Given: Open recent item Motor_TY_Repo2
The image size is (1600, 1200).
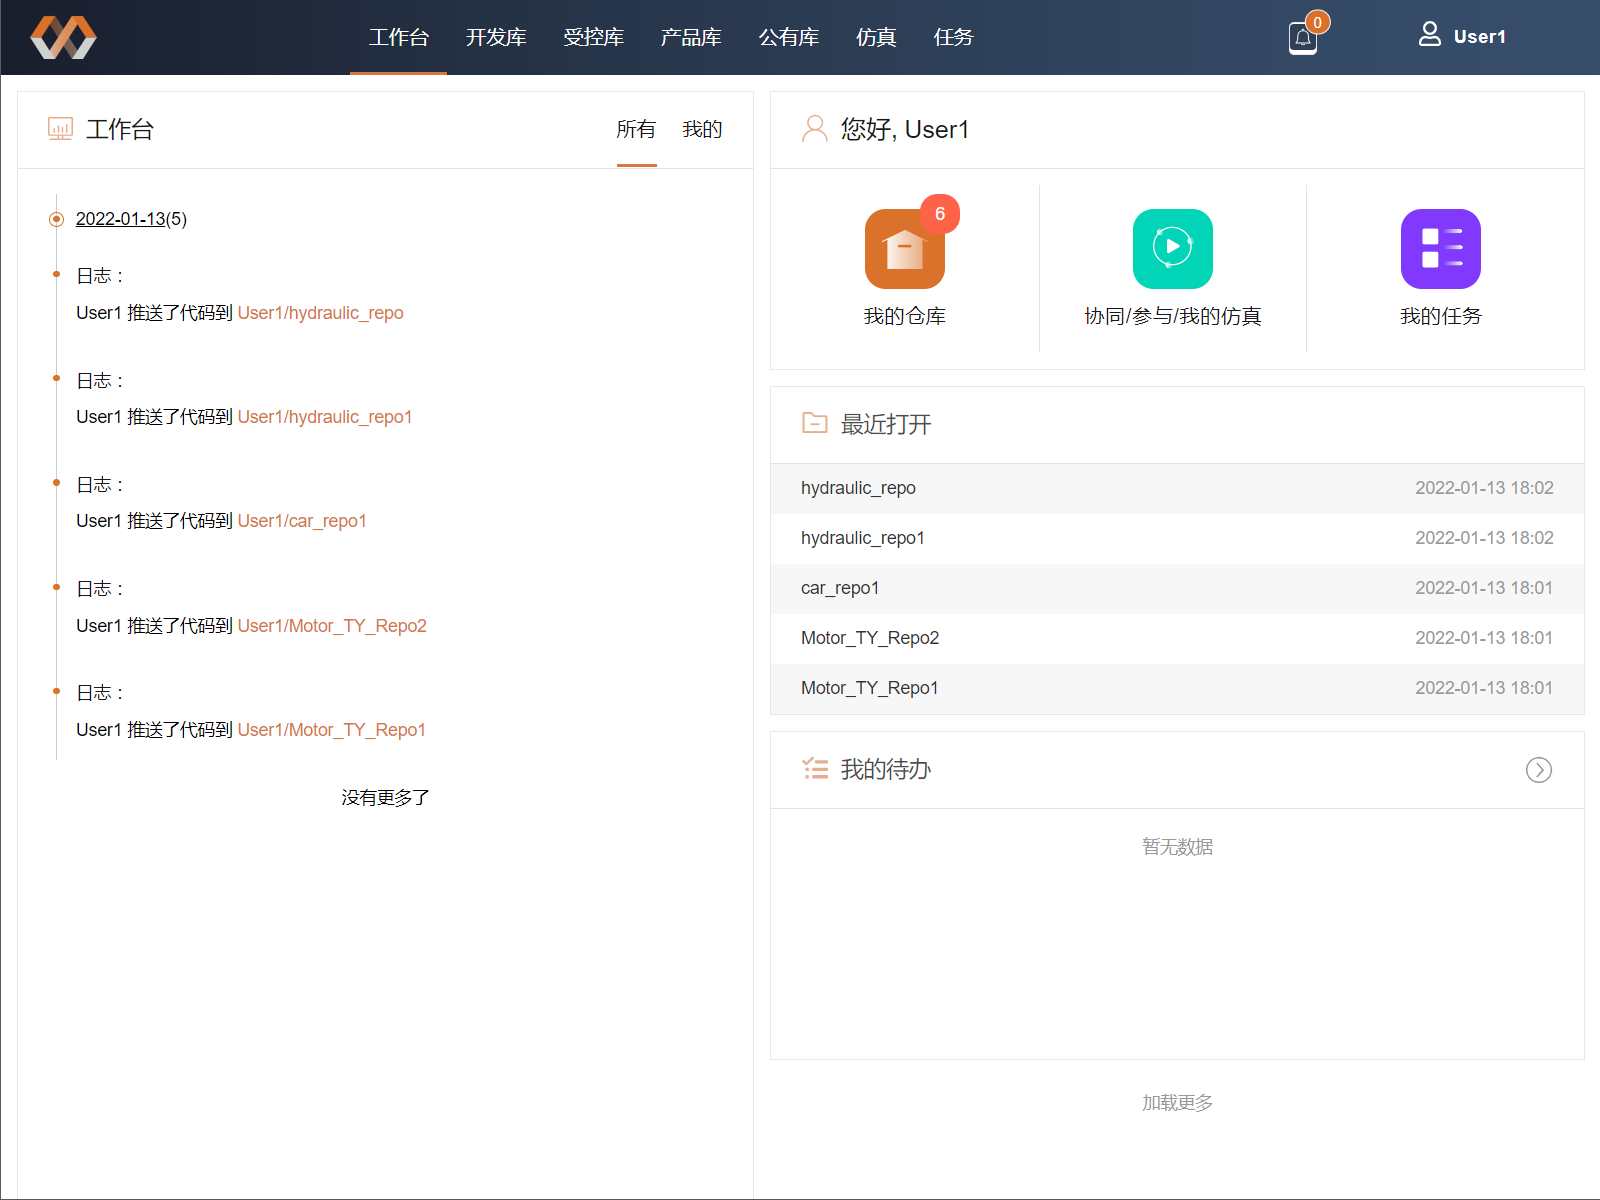Looking at the screenshot, I should [x=1177, y=638].
